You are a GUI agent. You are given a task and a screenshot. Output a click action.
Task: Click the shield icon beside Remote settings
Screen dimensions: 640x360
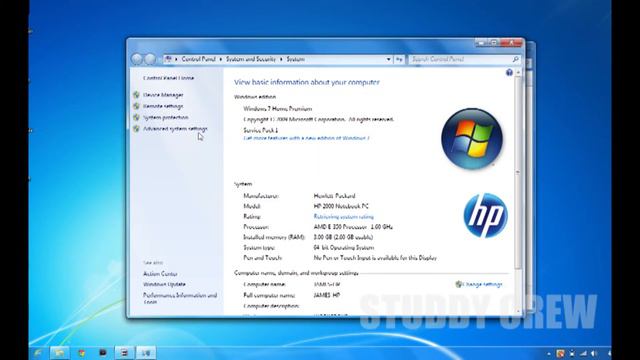pyautogui.click(x=136, y=106)
